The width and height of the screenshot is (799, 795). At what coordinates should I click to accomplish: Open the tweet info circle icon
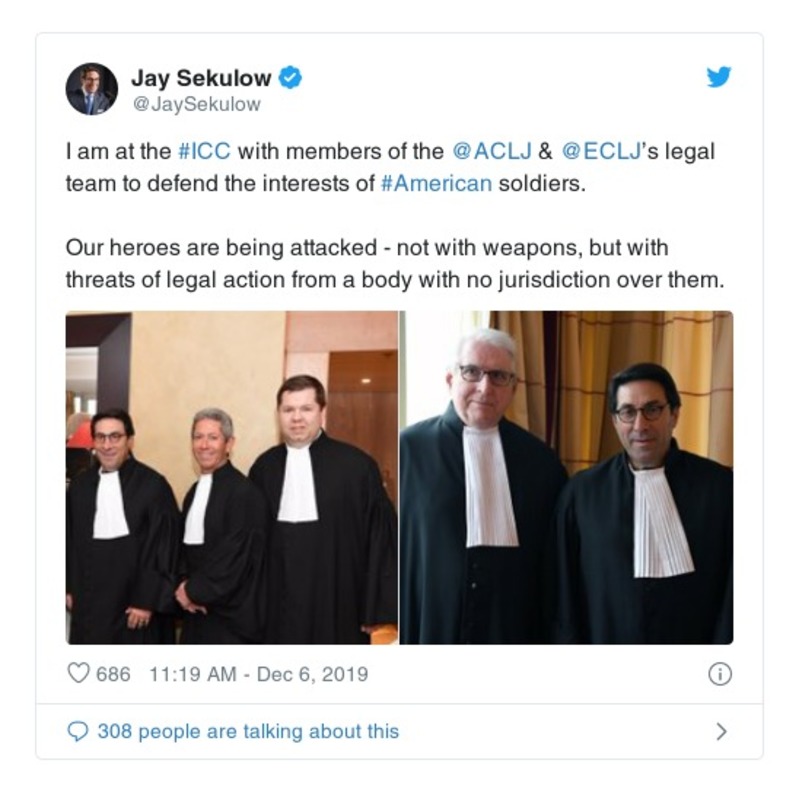point(720,674)
